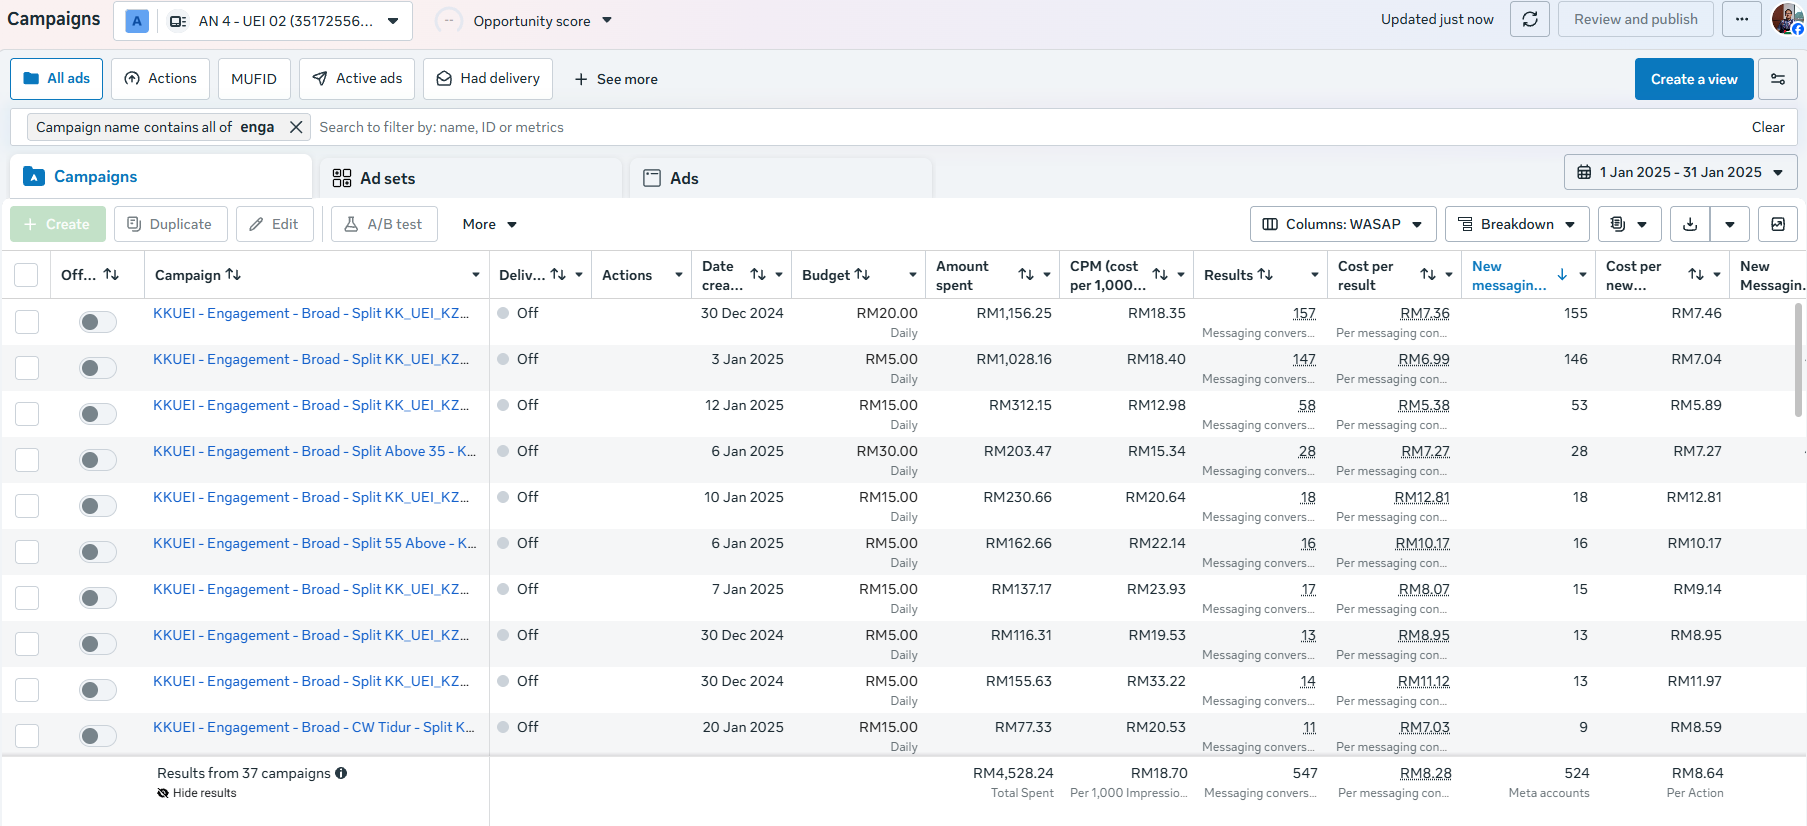Tick the select-all campaigns checkbox

[x=27, y=275]
